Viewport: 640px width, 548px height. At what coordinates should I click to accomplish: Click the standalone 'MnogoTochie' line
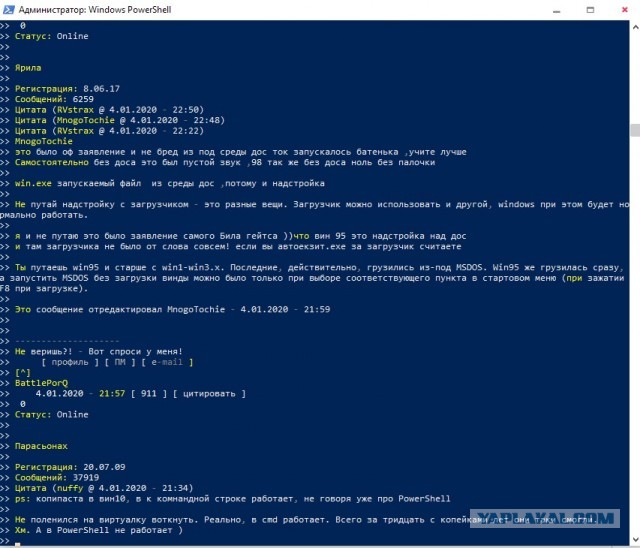pyautogui.click(x=44, y=141)
